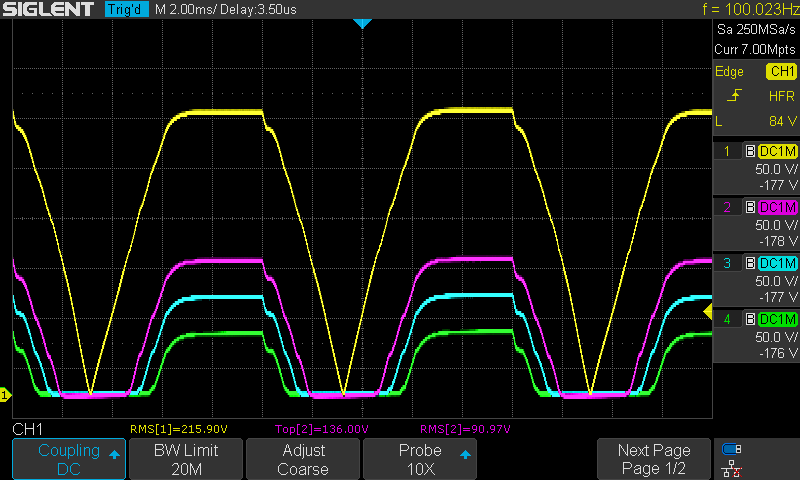The height and width of the screenshot is (480, 800).
Task: Click the CH1 menu title label
Action: [x=28, y=429]
